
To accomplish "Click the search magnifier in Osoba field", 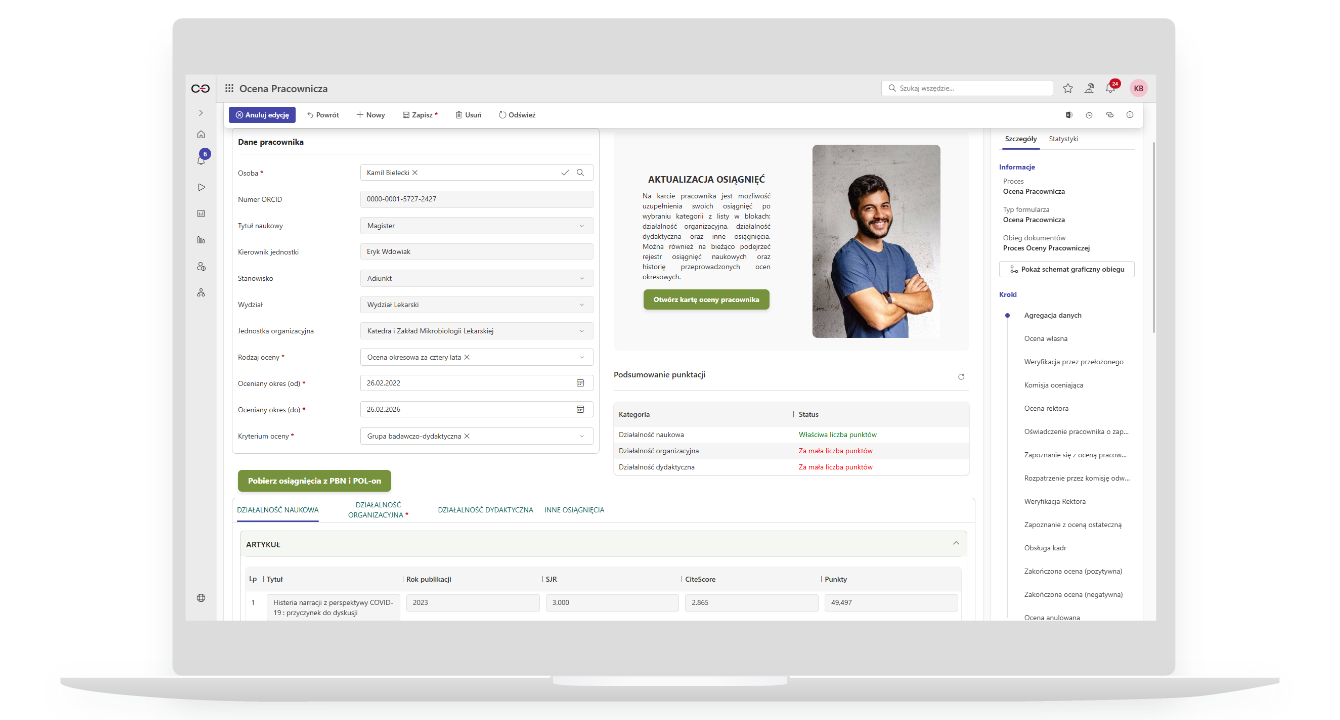I will point(580,173).
